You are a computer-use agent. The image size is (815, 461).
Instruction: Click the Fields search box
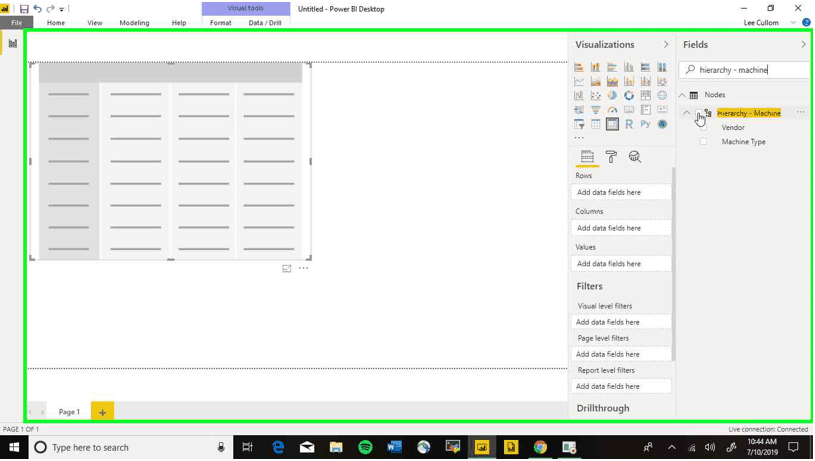click(x=744, y=70)
